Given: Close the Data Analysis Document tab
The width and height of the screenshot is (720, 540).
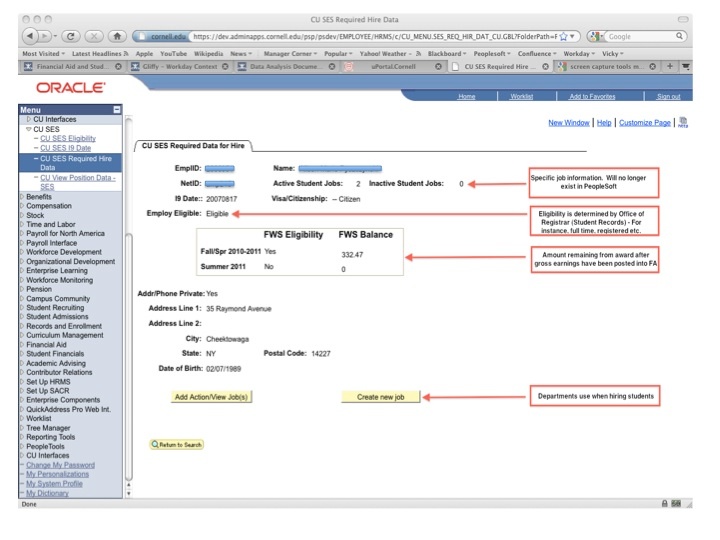Looking at the screenshot, I should 332,67.
